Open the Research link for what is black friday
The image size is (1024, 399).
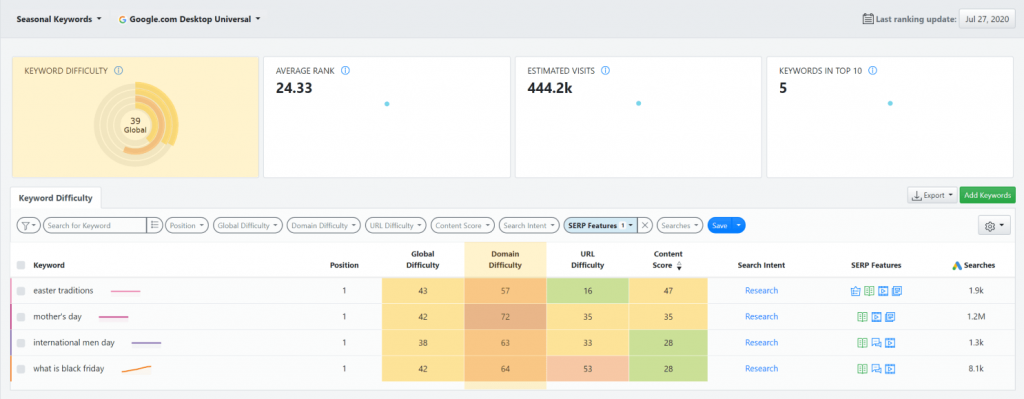[x=761, y=369]
